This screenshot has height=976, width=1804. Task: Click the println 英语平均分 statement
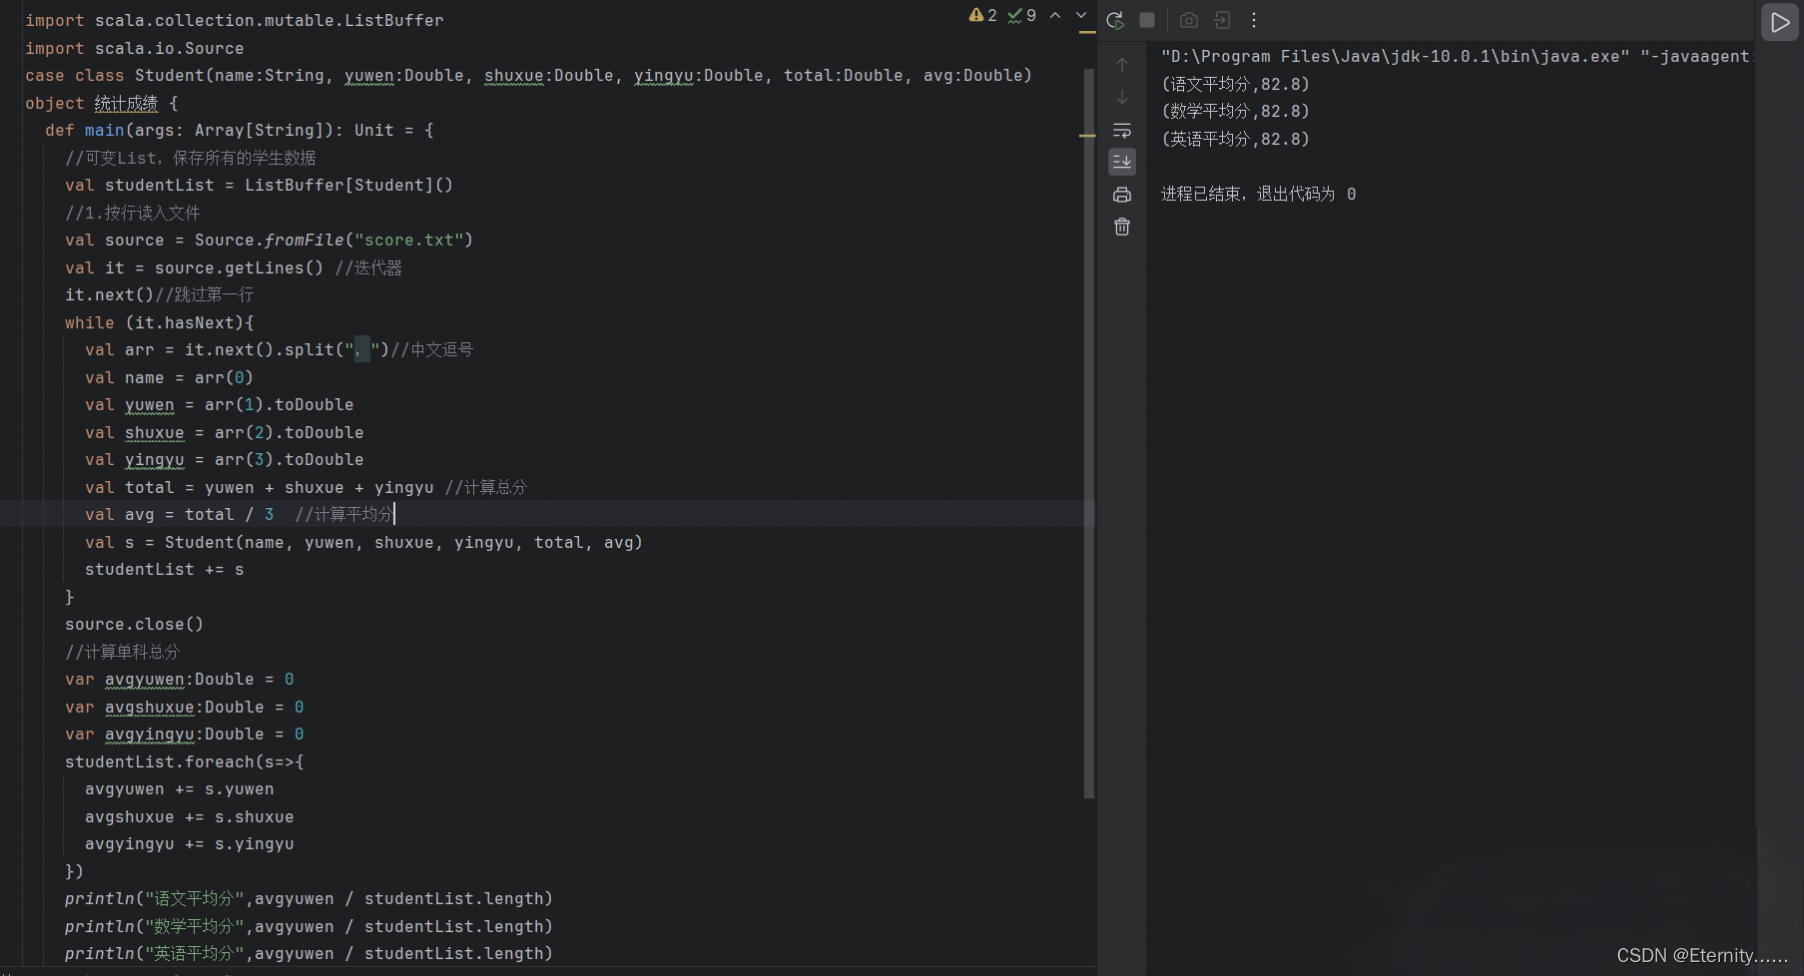[308, 954]
